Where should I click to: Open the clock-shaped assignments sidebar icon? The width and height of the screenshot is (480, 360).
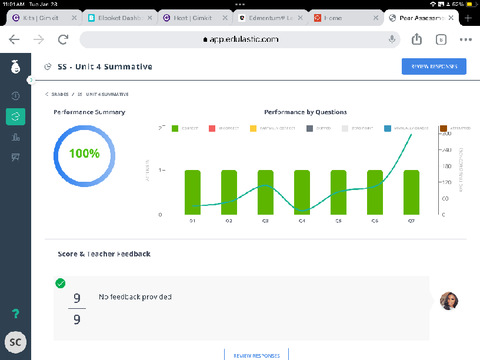pos(15,96)
